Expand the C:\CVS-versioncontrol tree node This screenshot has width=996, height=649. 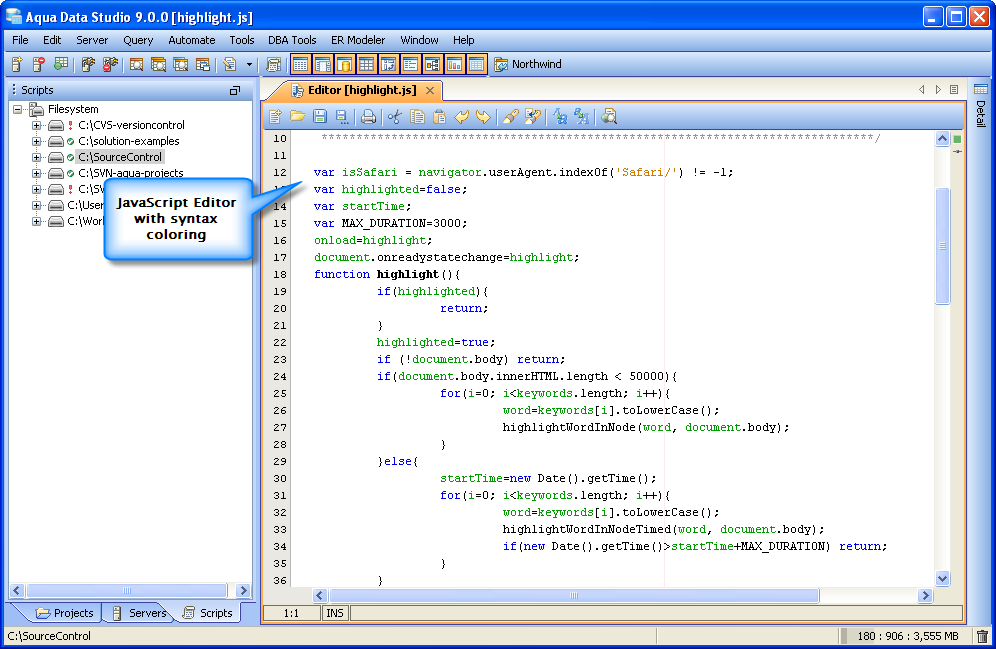37,126
